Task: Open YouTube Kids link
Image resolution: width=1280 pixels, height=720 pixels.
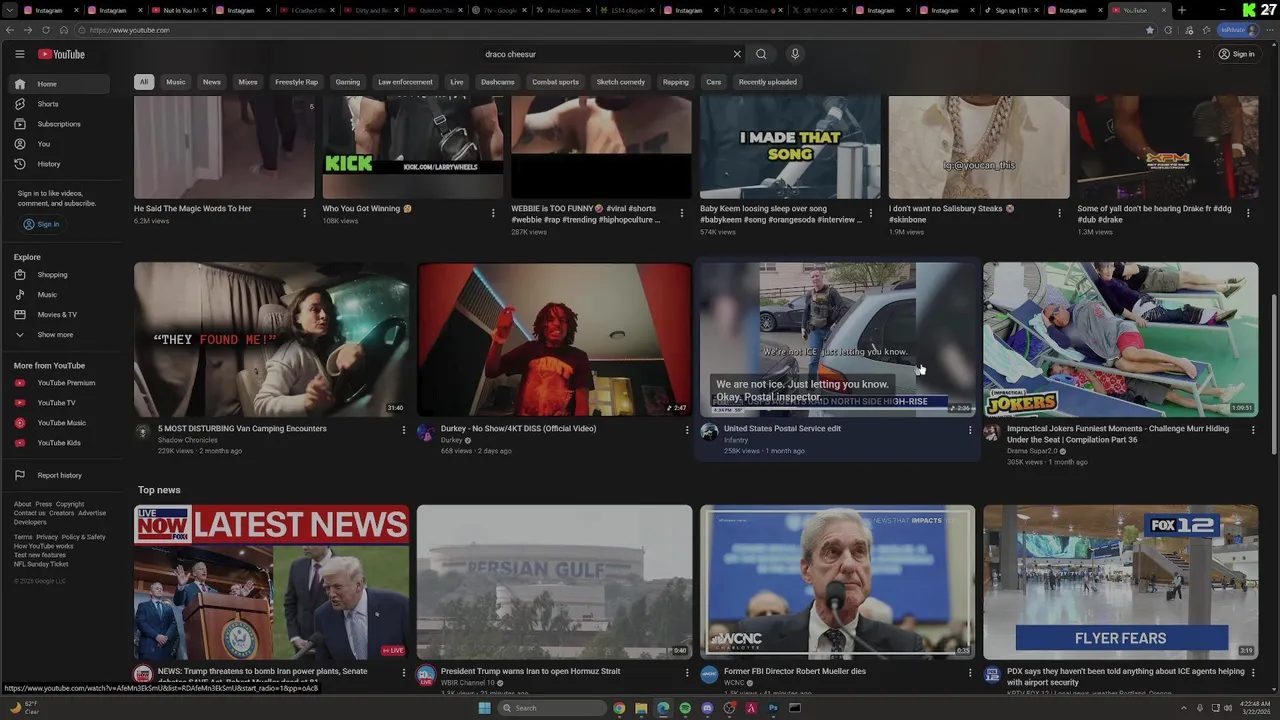Action: click(x=60, y=443)
